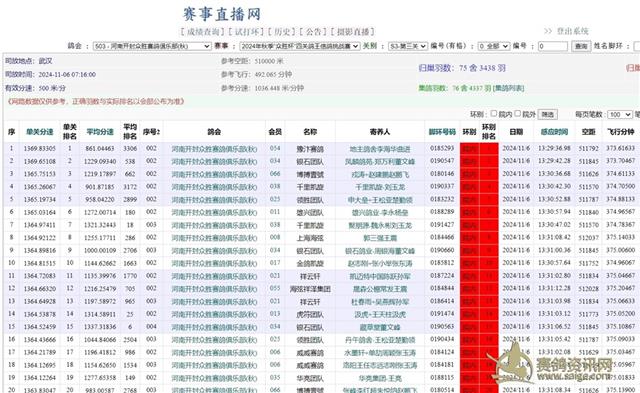
Task: Open the 集鸽列表 link
Action: (x=509, y=88)
